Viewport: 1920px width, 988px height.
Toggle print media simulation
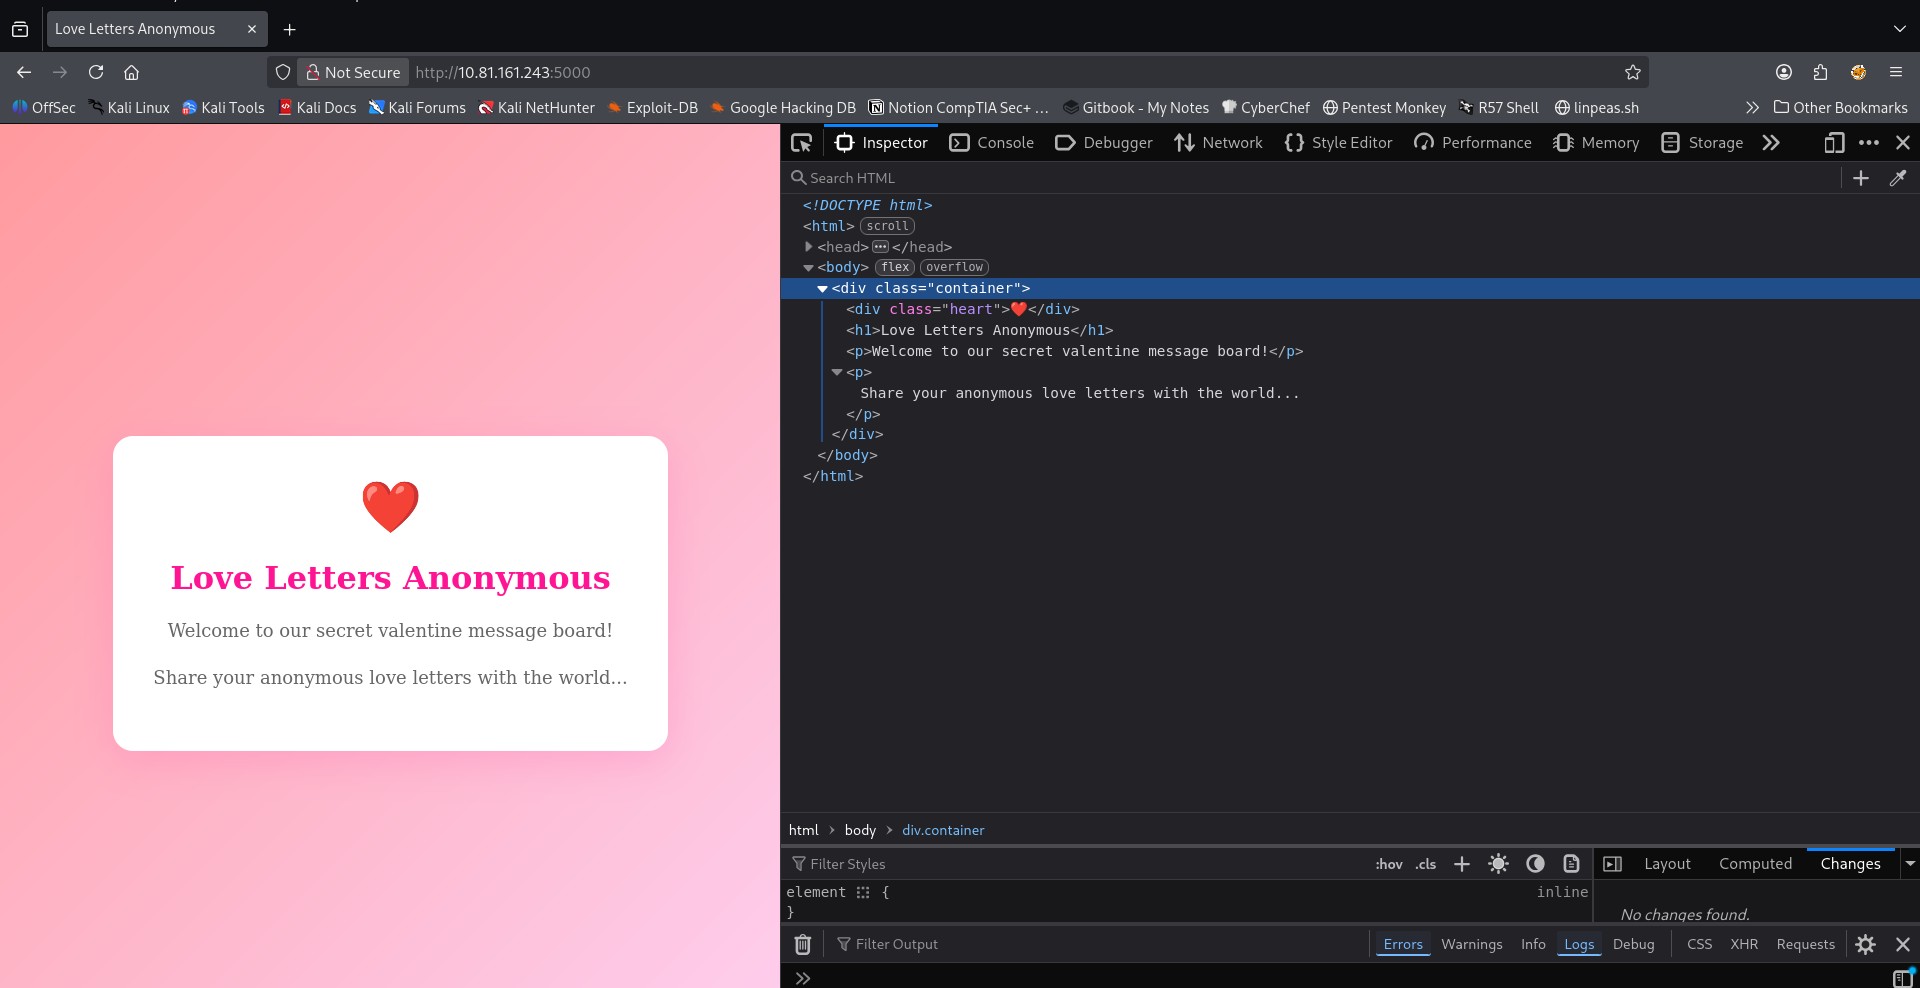click(1571, 864)
